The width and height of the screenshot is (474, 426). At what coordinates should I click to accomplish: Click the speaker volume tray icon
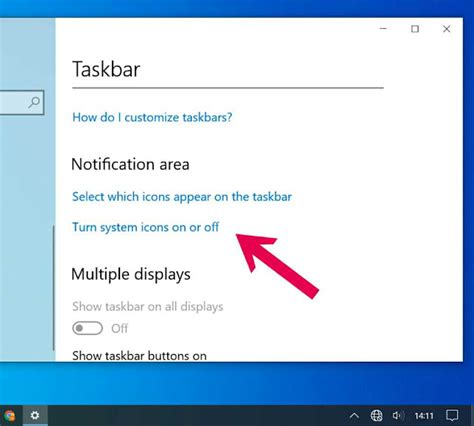tap(397, 415)
